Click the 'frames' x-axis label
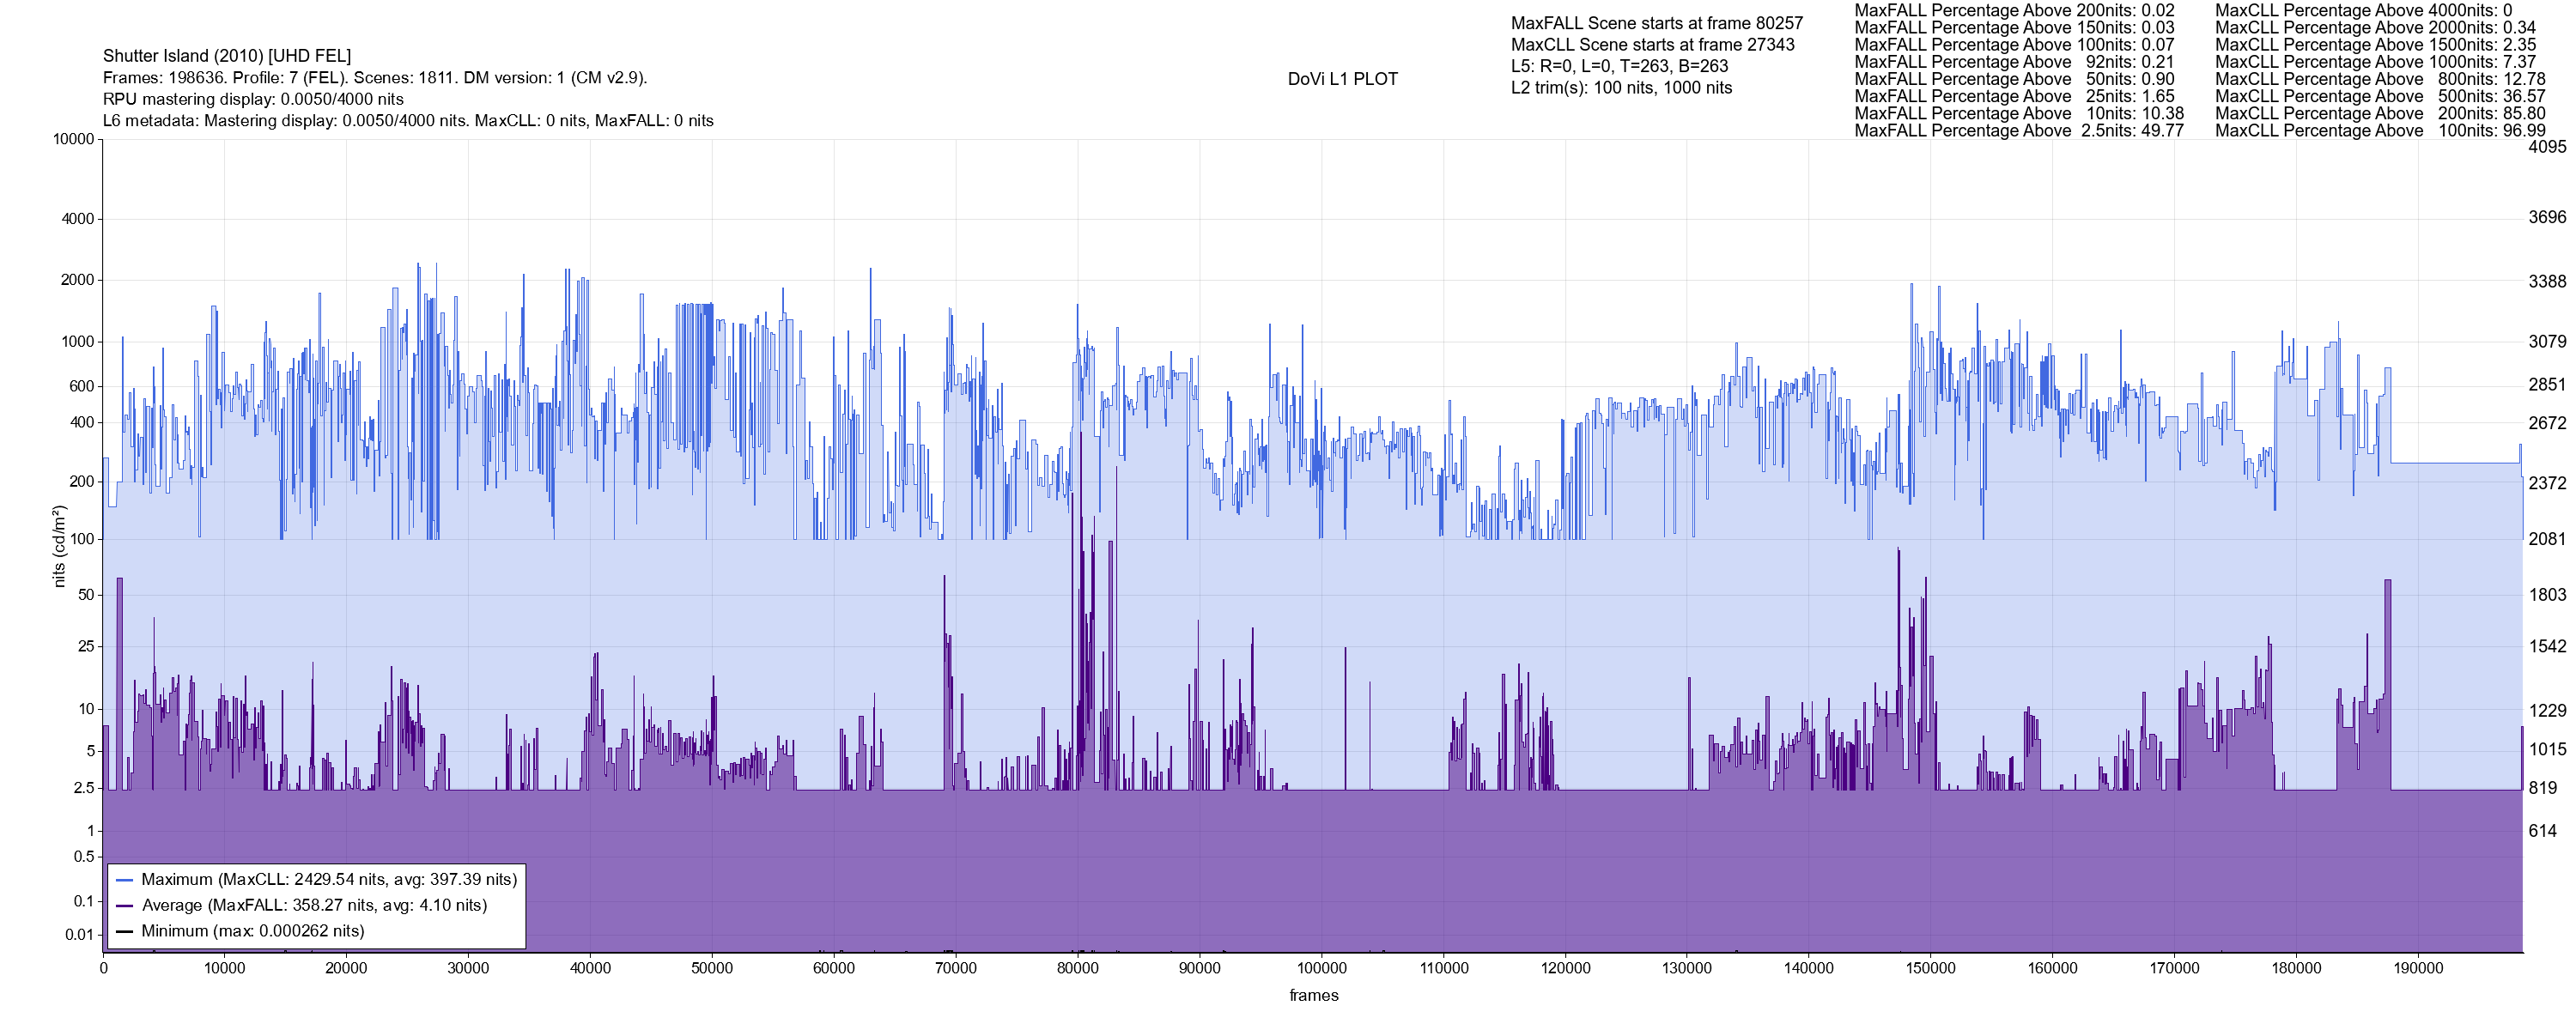The height and width of the screenshot is (1030, 2576). point(1313,996)
